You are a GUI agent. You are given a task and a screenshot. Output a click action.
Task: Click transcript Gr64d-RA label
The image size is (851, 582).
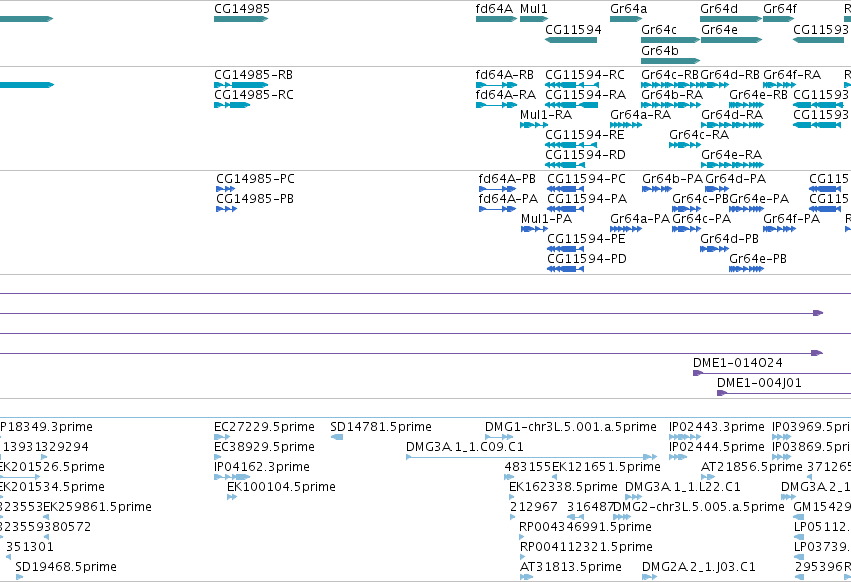coord(732,115)
